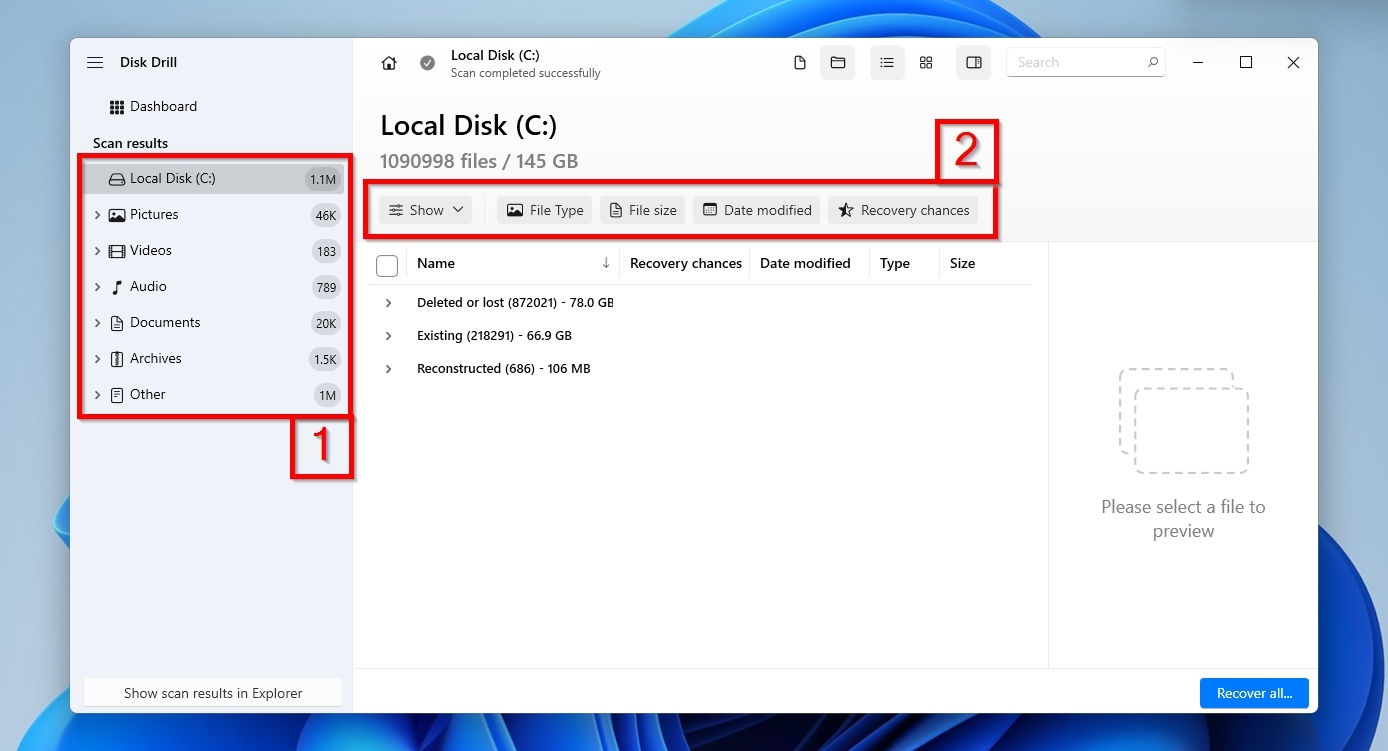Select grid view layout icon
The height and width of the screenshot is (751, 1388).
pos(926,63)
